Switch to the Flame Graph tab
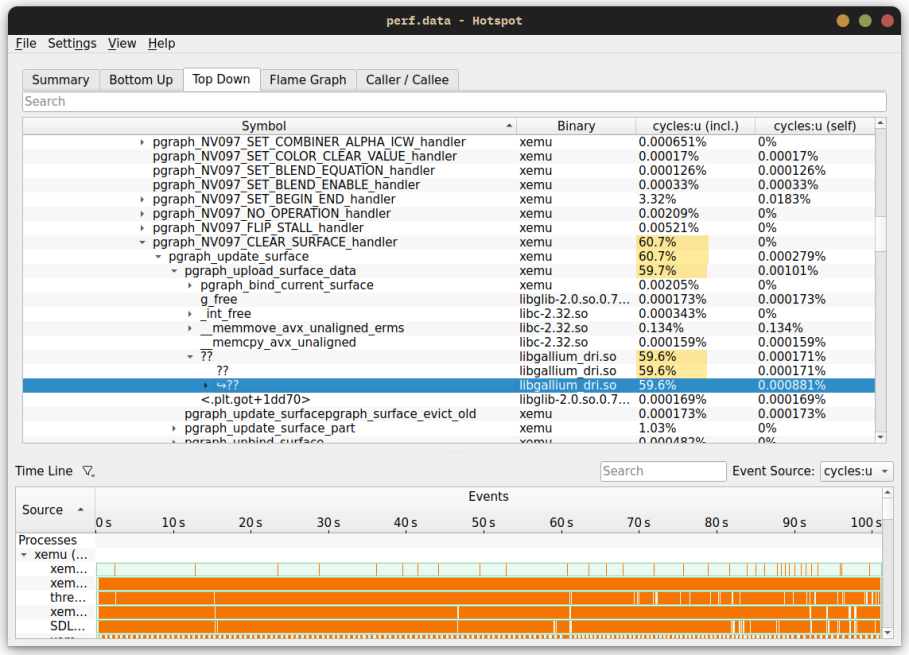 click(x=307, y=79)
